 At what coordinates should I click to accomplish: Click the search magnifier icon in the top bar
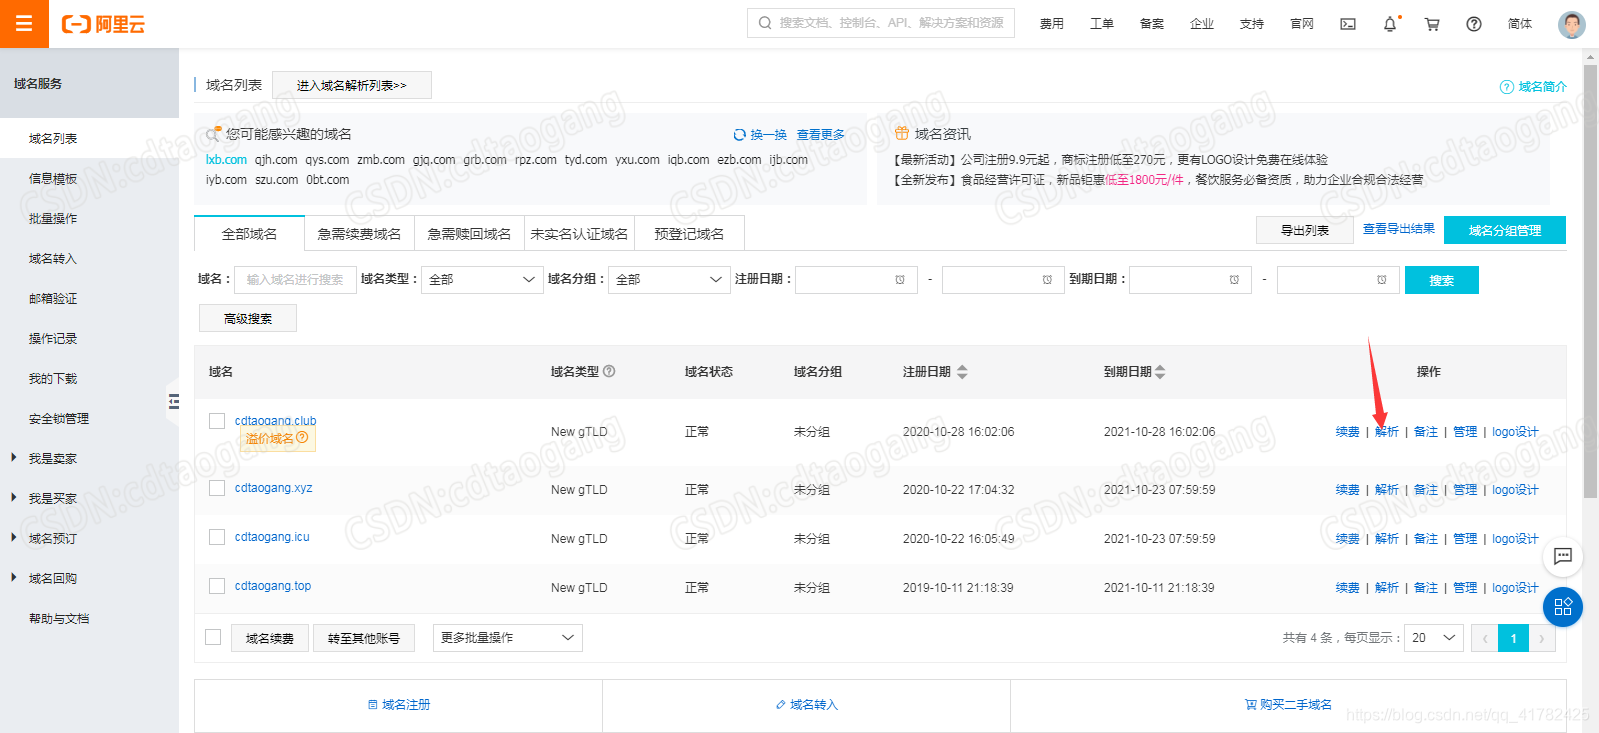[x=765, y=23]
